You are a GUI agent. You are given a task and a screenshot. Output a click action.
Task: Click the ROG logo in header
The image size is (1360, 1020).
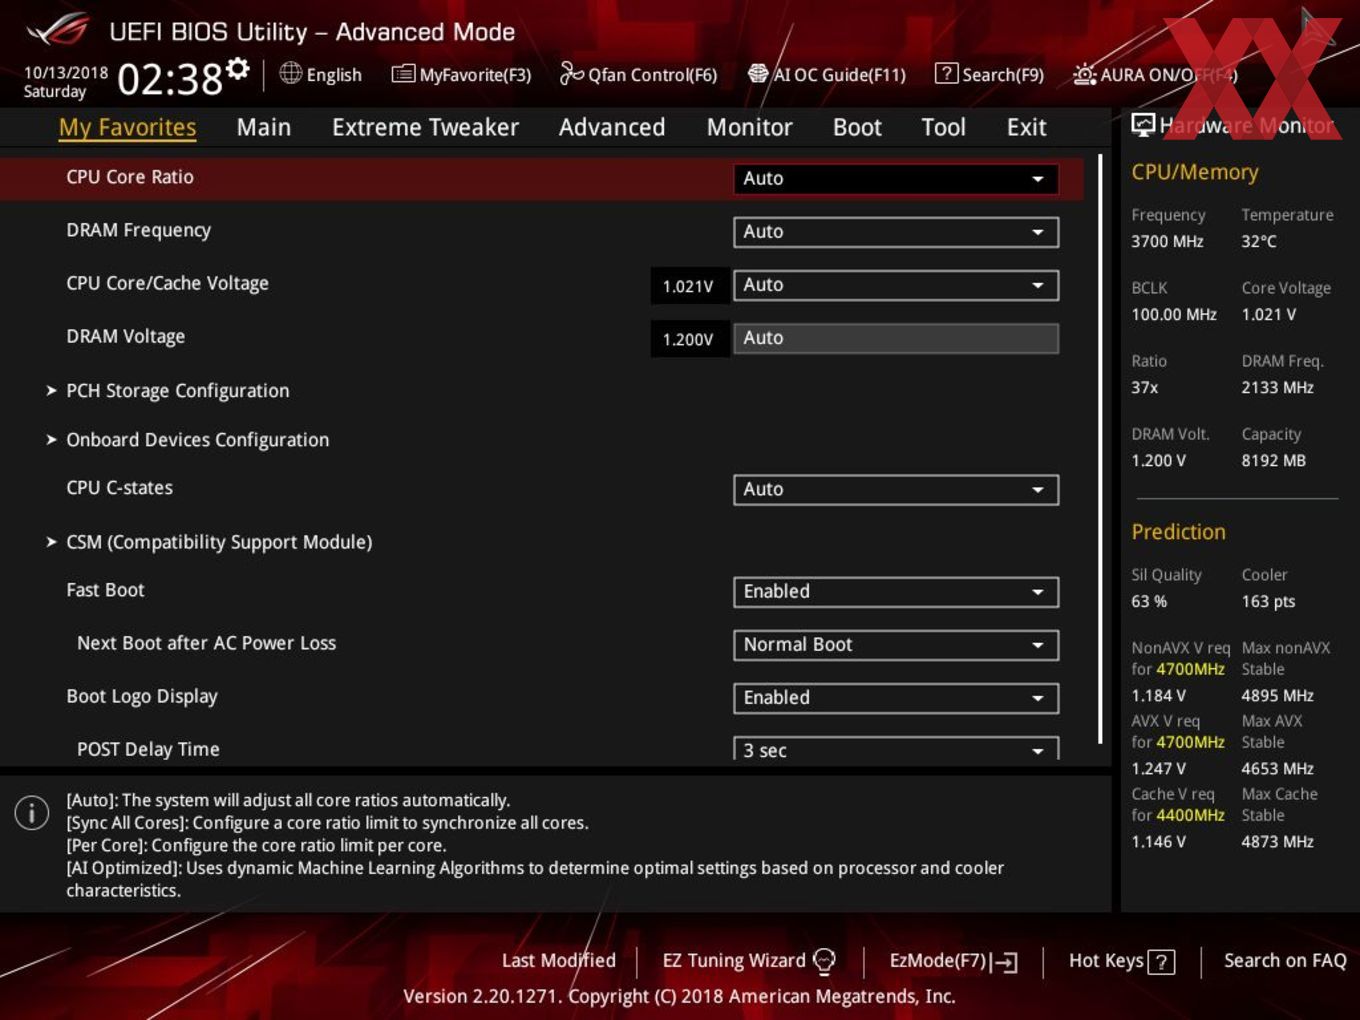58,31
